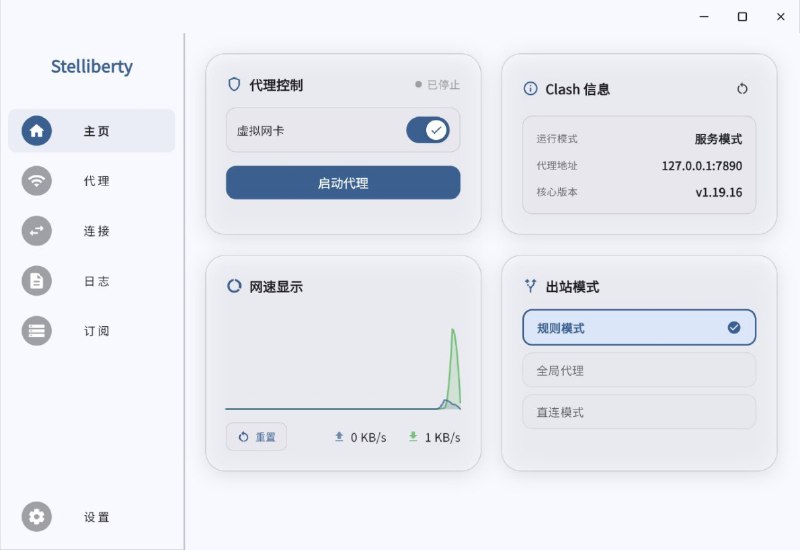Open the Logs (日志) document icon

(37, 281)
